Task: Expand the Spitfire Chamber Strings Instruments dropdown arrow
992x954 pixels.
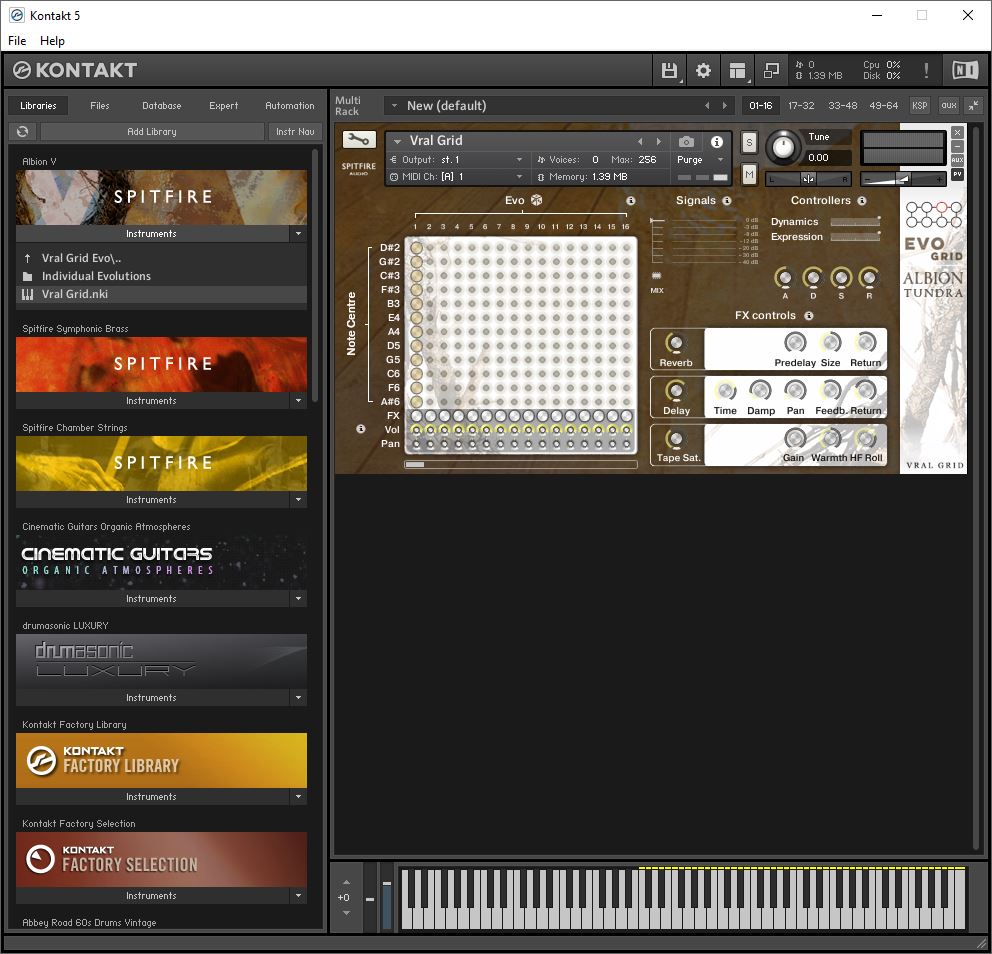Action: coord(299,500)
